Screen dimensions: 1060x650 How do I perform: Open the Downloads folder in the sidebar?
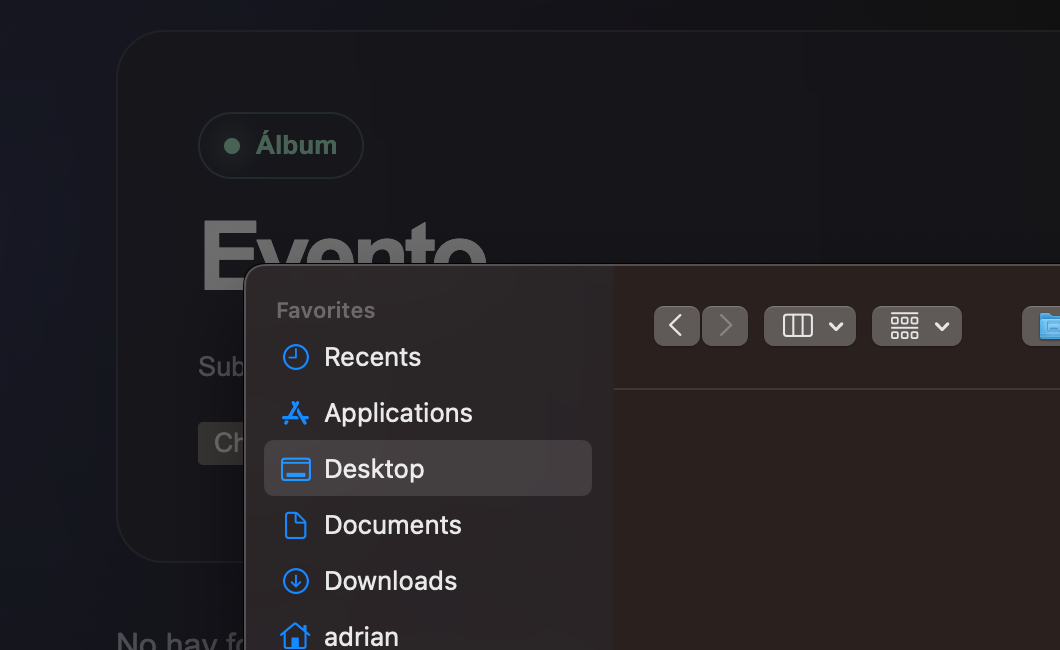tap(427, 581)
